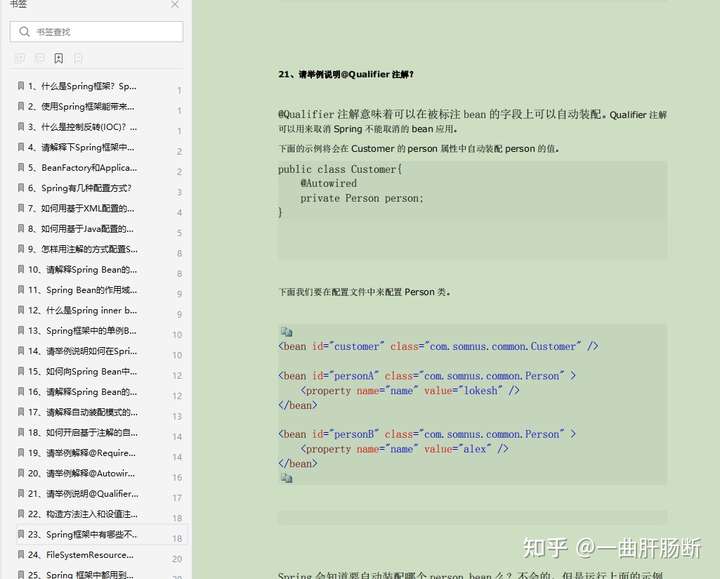Go to bookmark 21 about @Qualifier
720x579 pixels.
click(83, 494)
